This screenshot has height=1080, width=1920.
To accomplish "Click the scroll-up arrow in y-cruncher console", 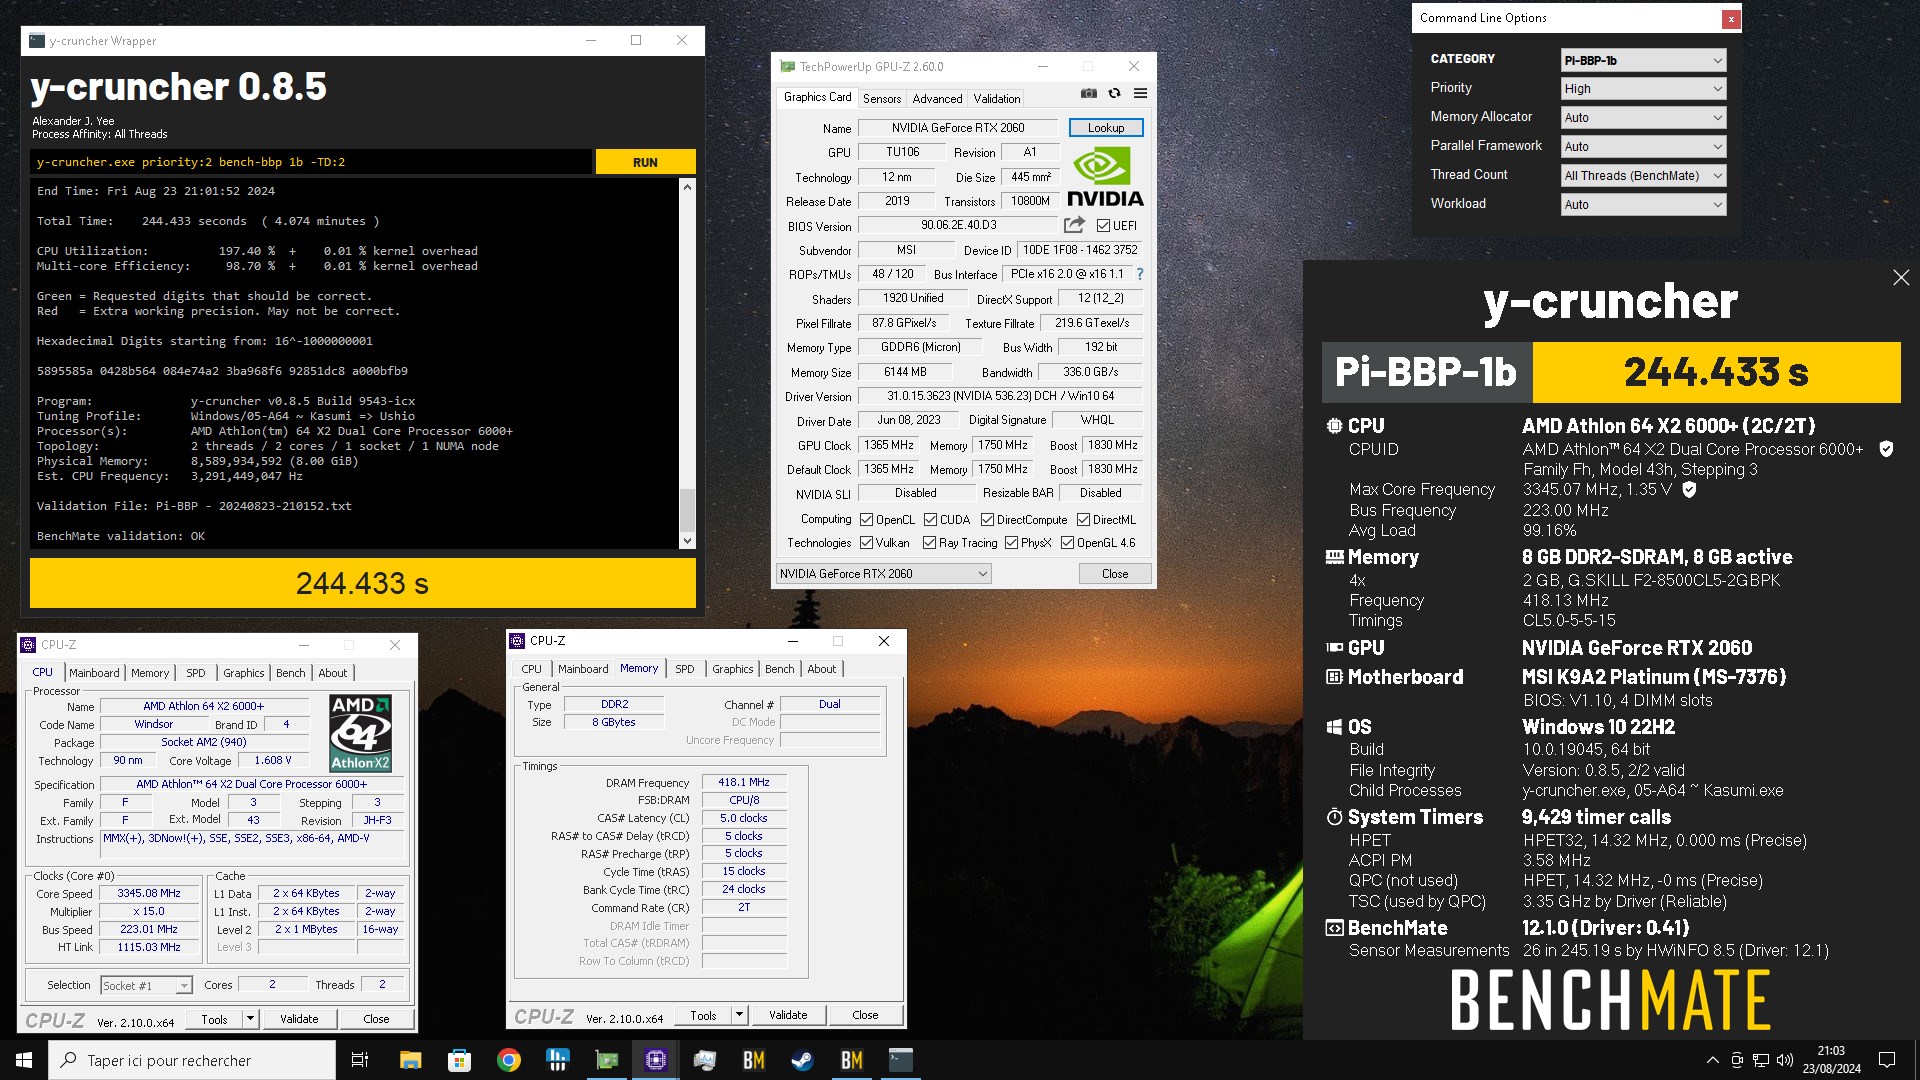I will point(687,187).
